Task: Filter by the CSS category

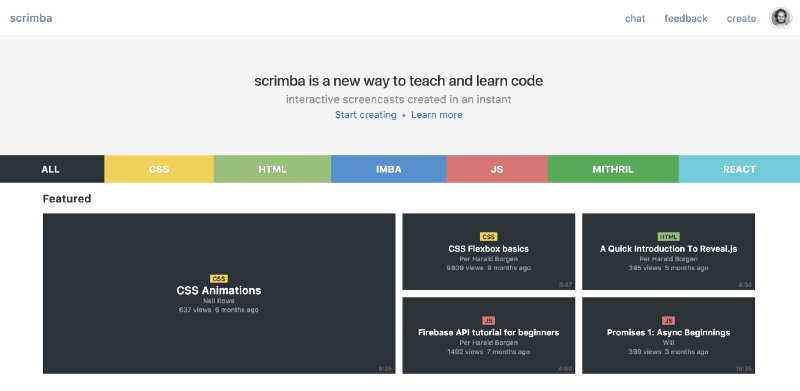Action: (x=159, y=169)
